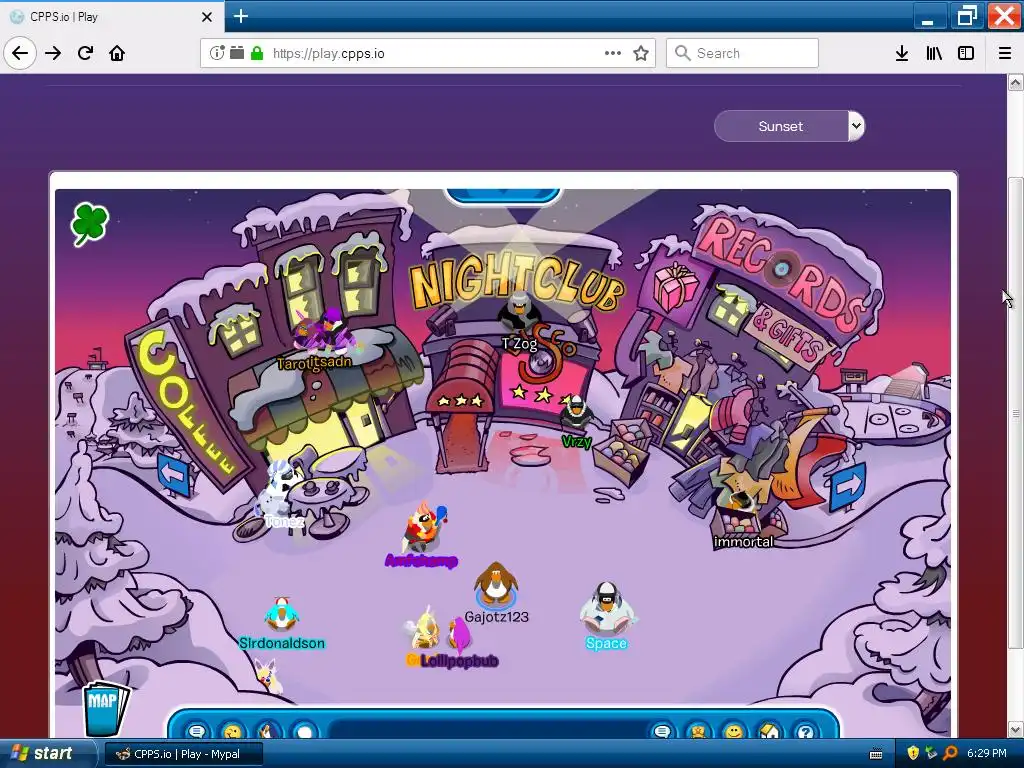The image size is (1024, 768).
Task: Click the left arrow street sign
Action: coord(174,474)
